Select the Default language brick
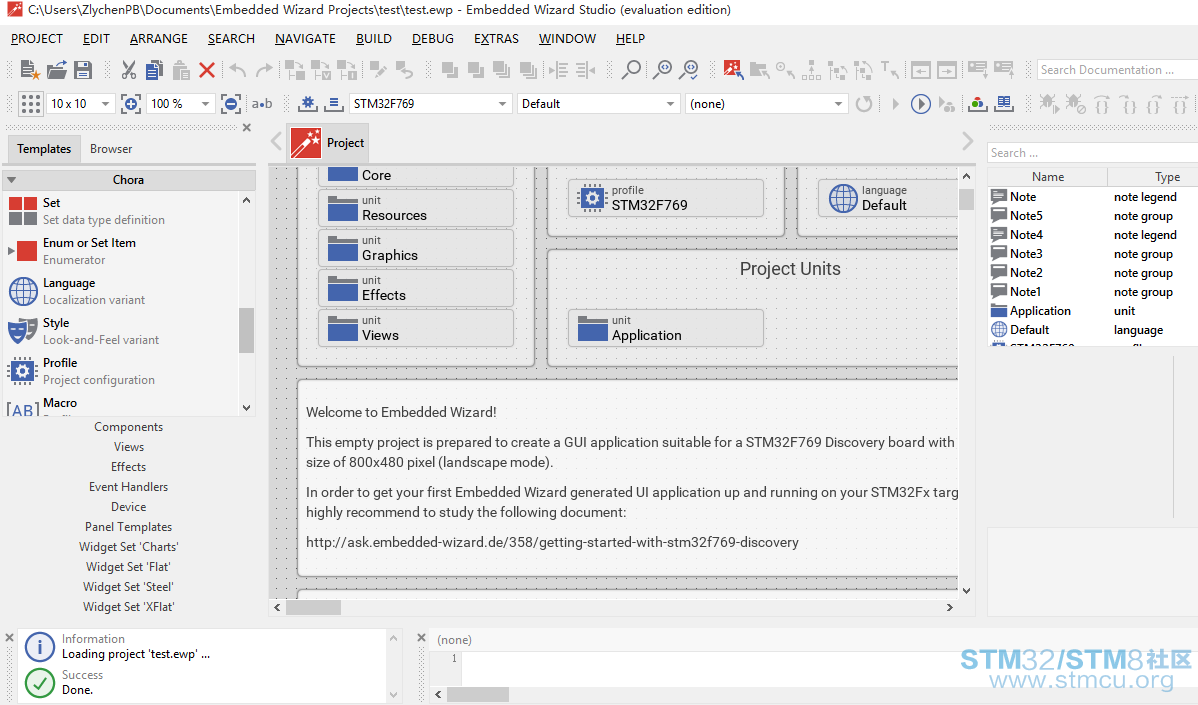Viewport: 1198px width, 705px height. 887,199
